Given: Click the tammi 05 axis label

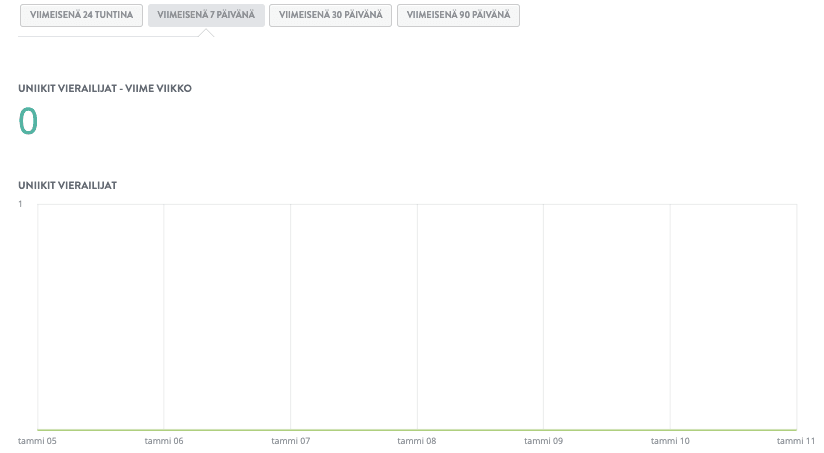Looking at the screenshot, I should (x=37, y=440).
